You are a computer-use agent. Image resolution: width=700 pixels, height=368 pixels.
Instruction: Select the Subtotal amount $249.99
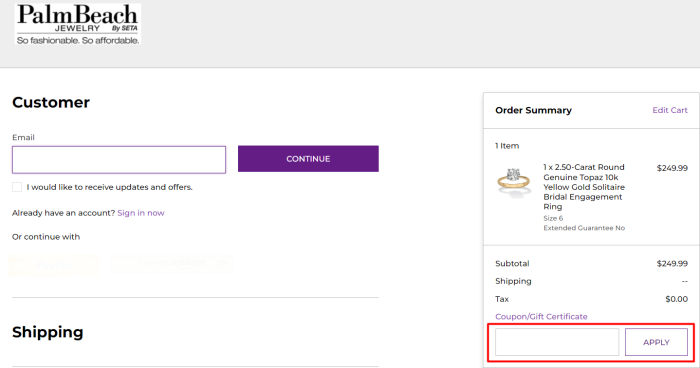click(672, 263)
